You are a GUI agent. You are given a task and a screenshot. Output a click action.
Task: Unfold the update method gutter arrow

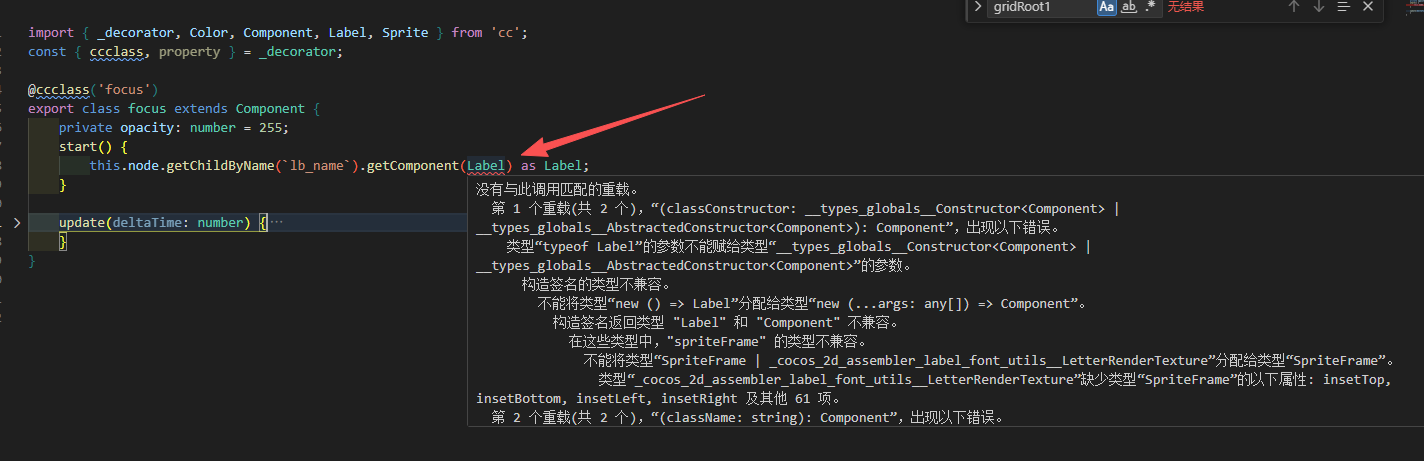point(17,222)
